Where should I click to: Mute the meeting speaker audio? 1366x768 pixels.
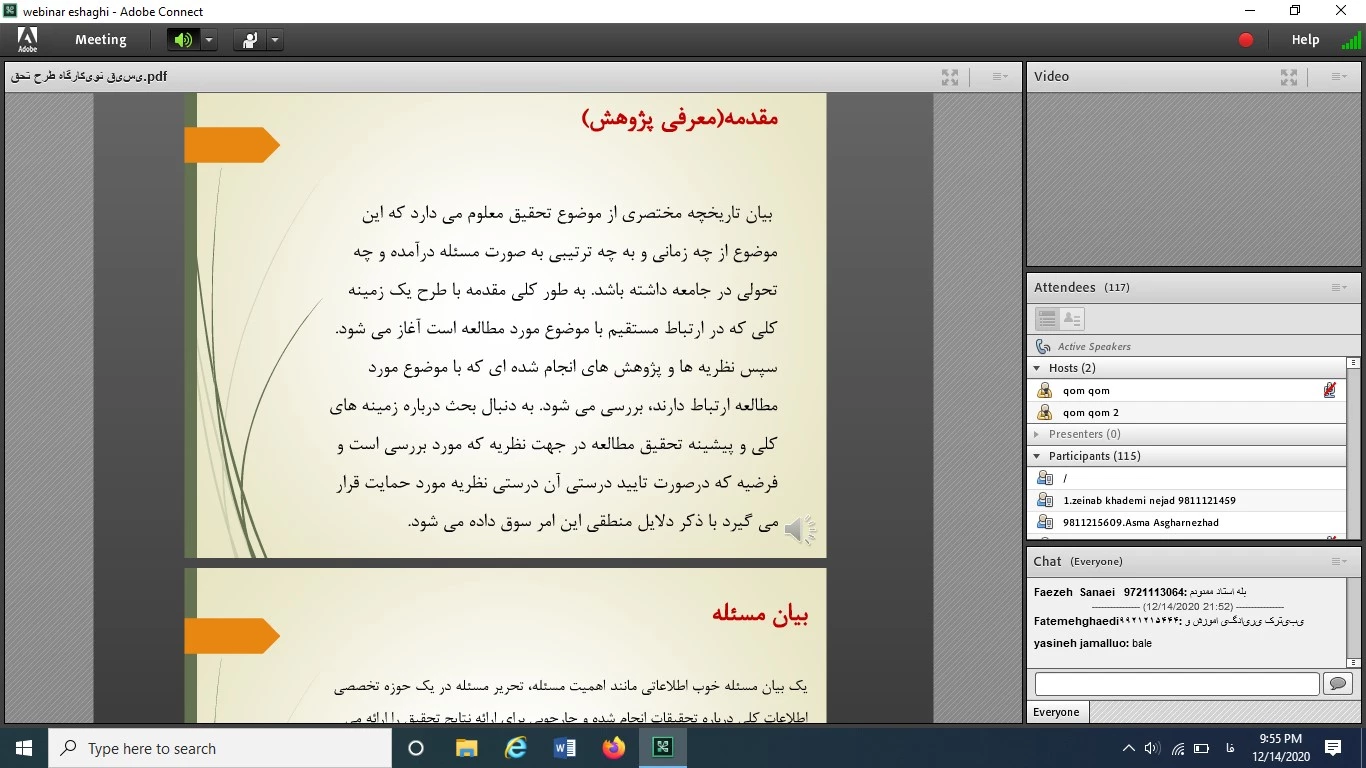point(182,40)
